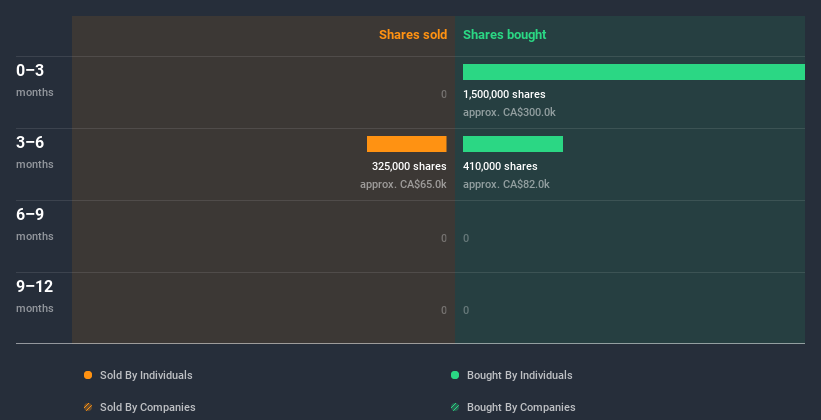Viewport: 821px width, 420px height.
Task: Click the 0–3 months row label
Action: pos(35,80)
